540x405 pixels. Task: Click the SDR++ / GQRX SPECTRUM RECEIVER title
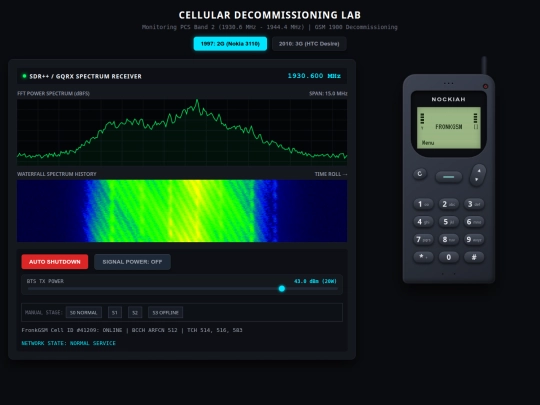[x=85, y=76]
